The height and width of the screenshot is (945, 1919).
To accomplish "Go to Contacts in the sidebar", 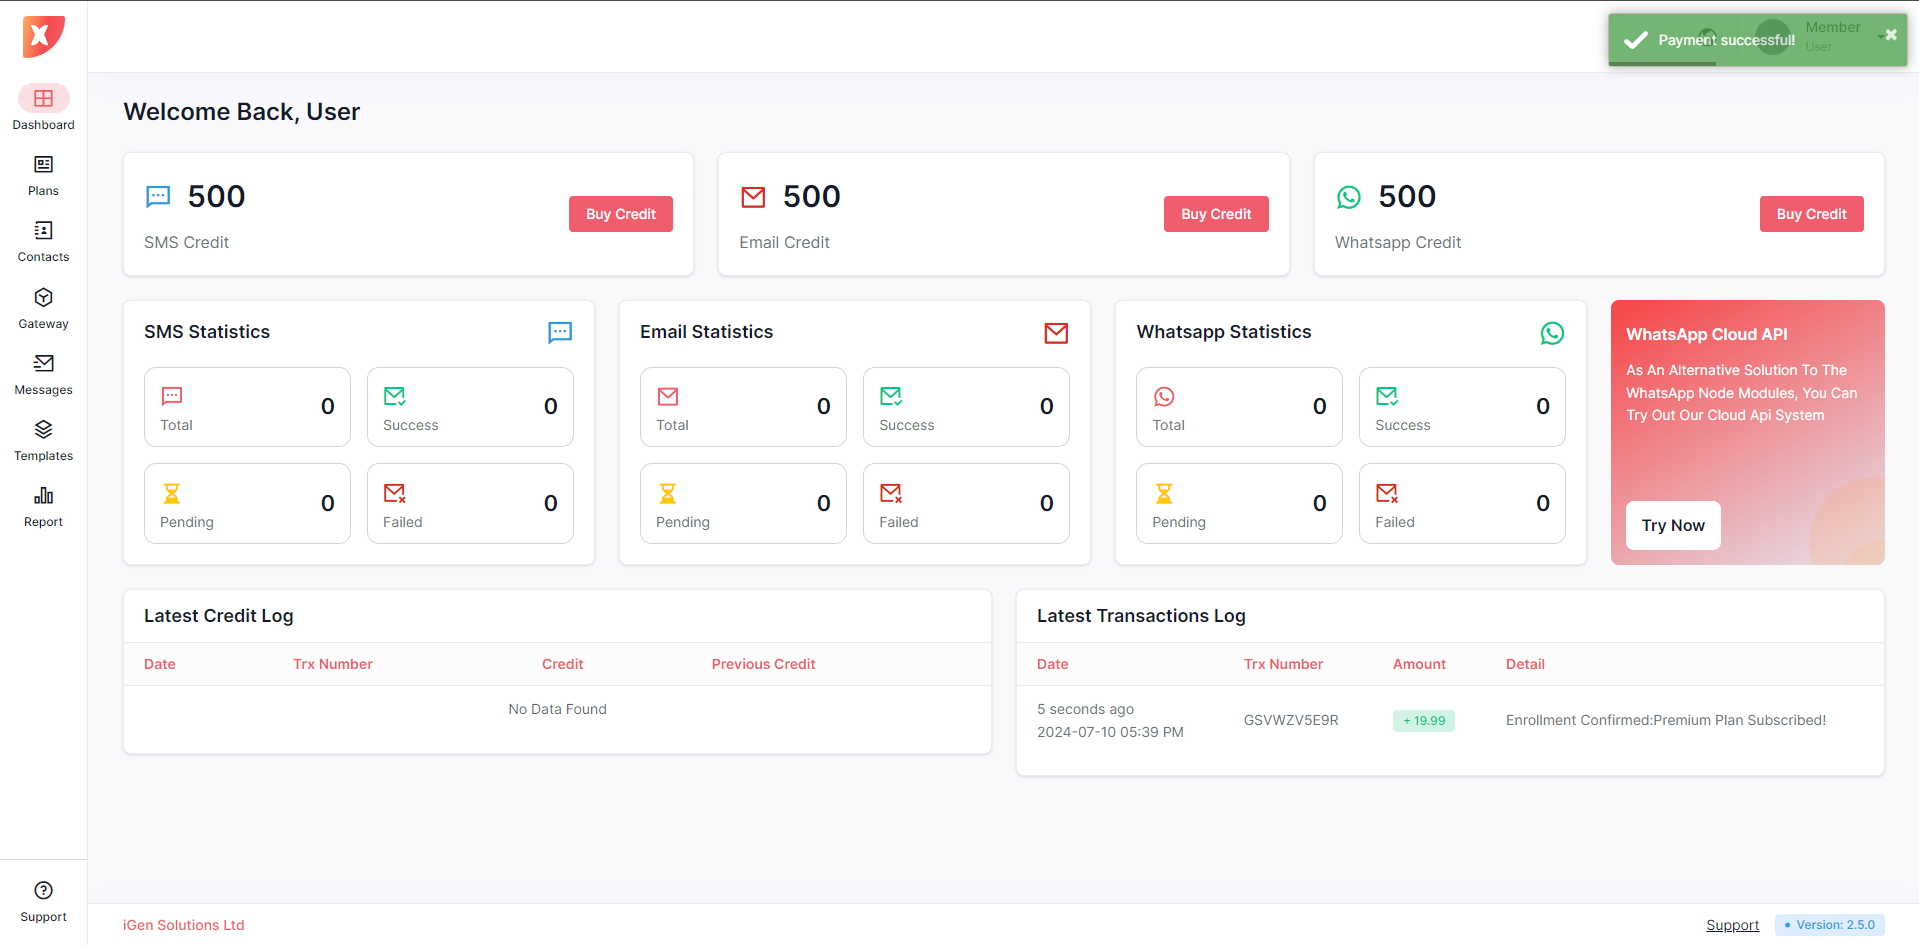I will [43, 241].
